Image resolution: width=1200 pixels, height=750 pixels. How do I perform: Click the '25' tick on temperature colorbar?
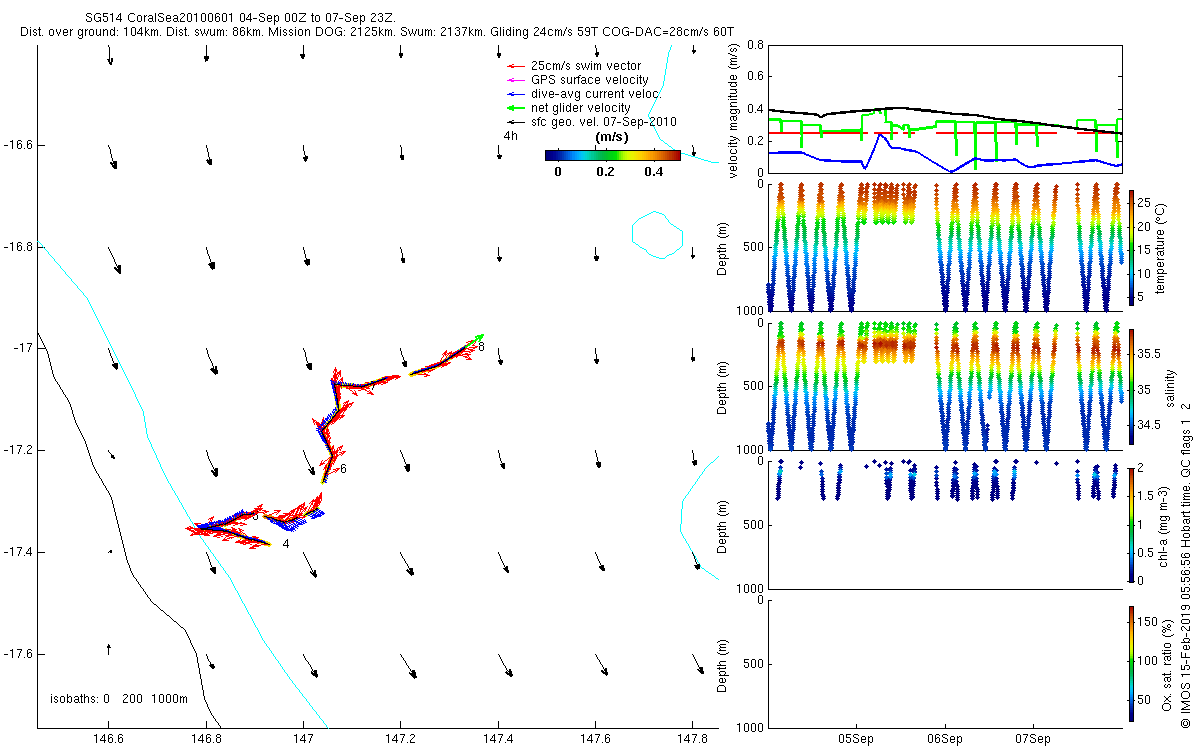coord(1144,203)
